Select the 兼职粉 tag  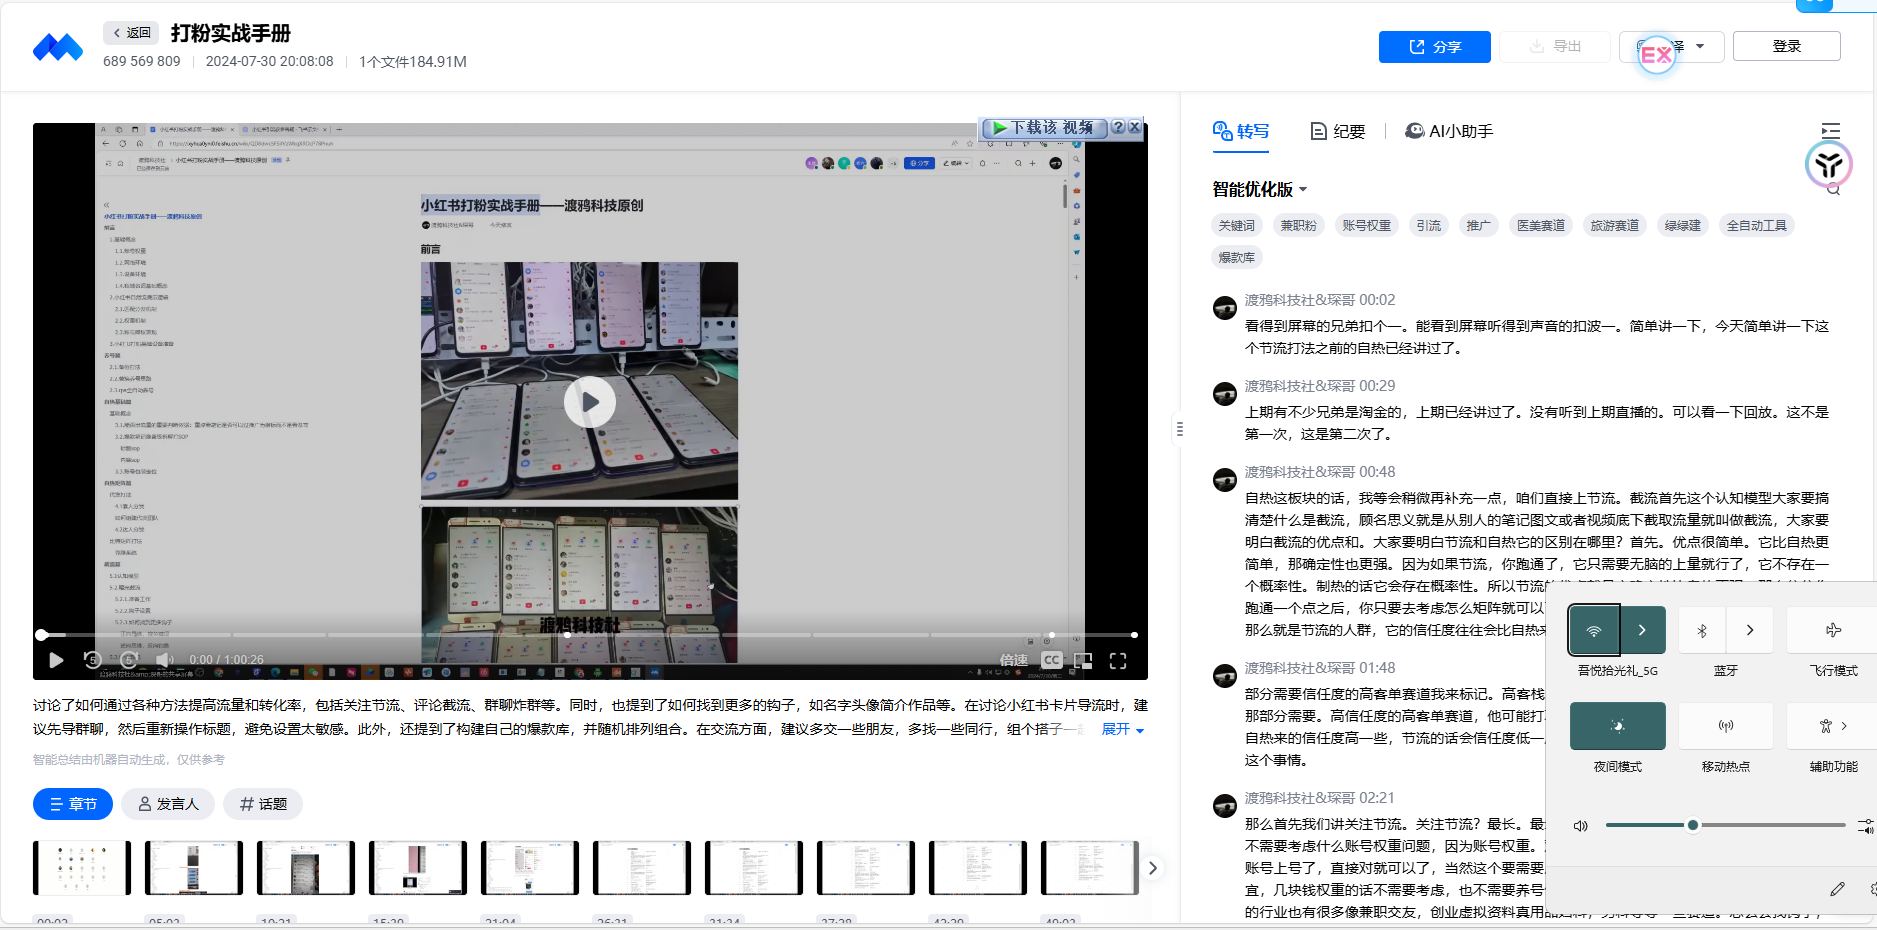click(1298, 225)
